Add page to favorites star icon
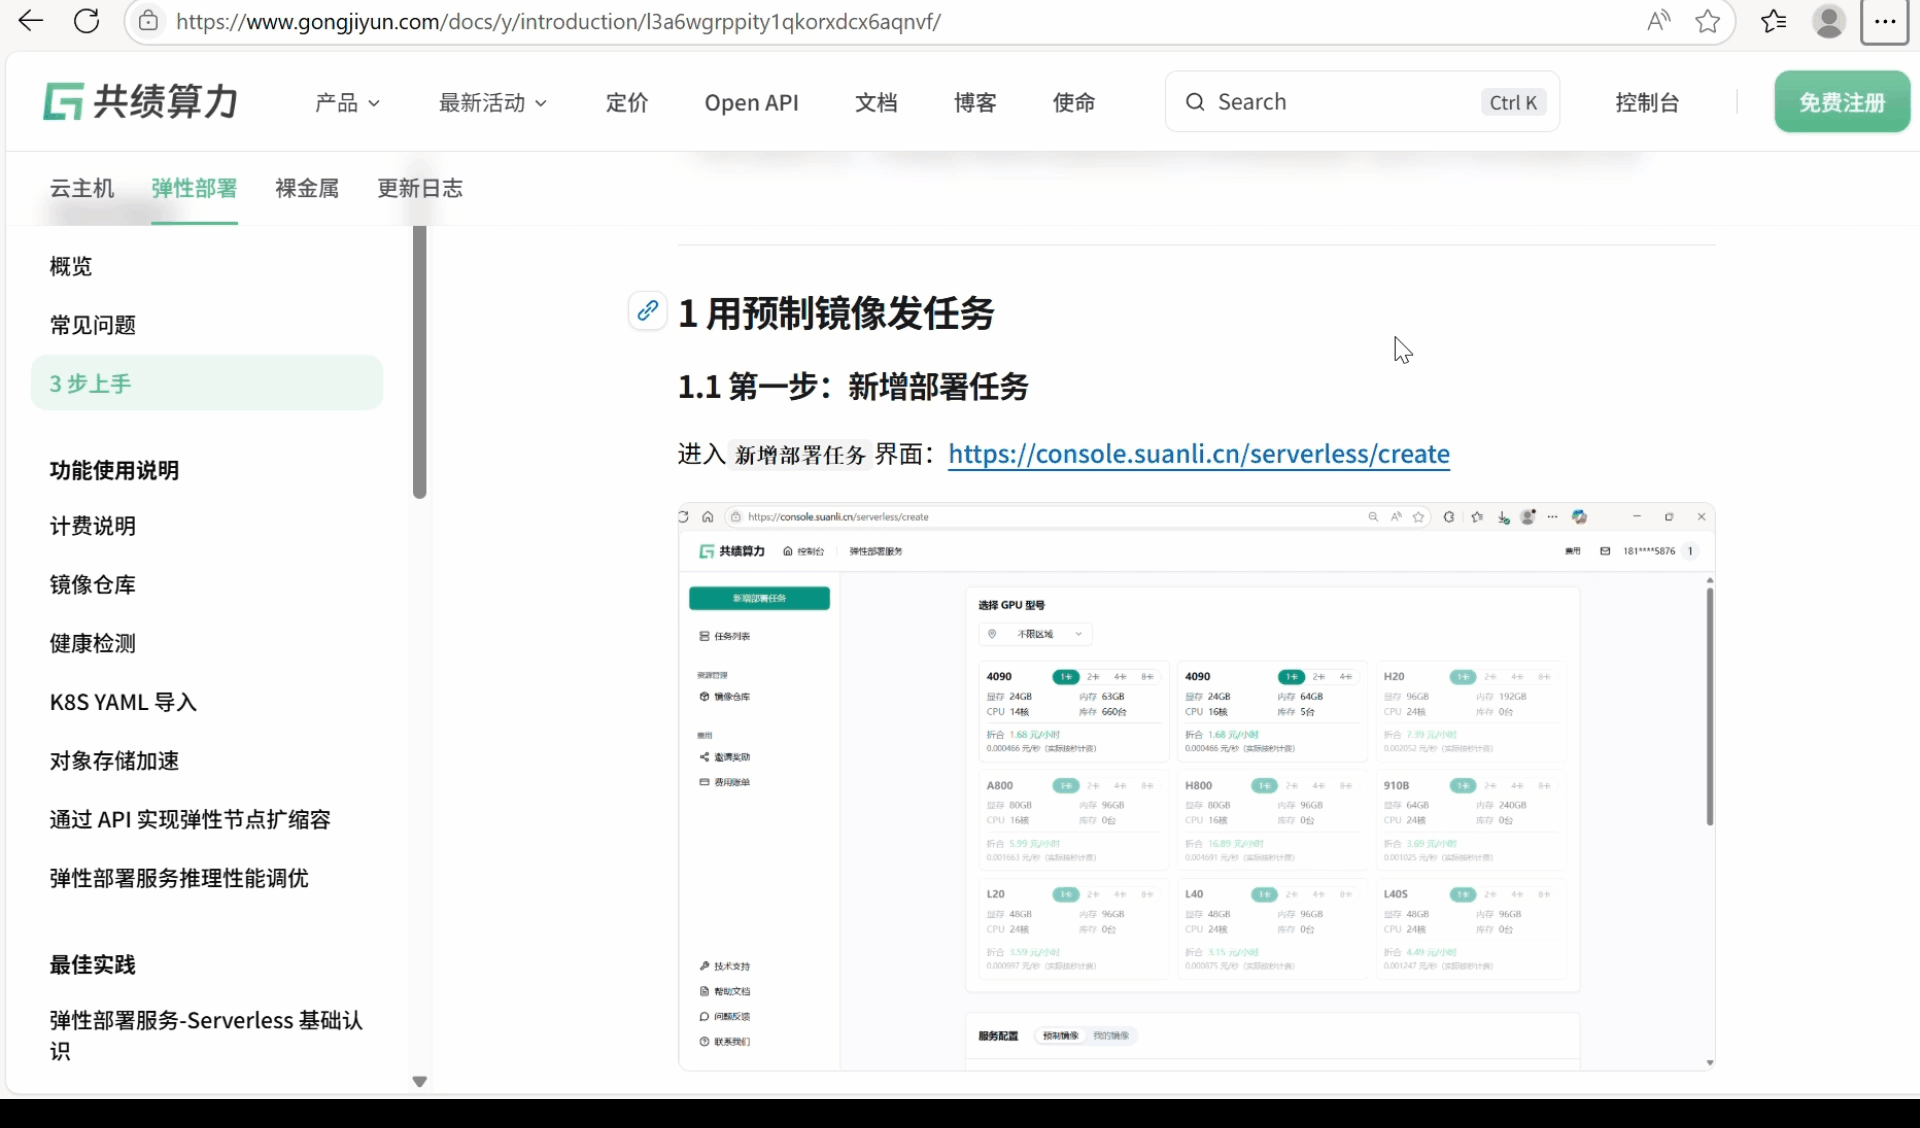Screen dimensions: 1920x1128 1708,21
